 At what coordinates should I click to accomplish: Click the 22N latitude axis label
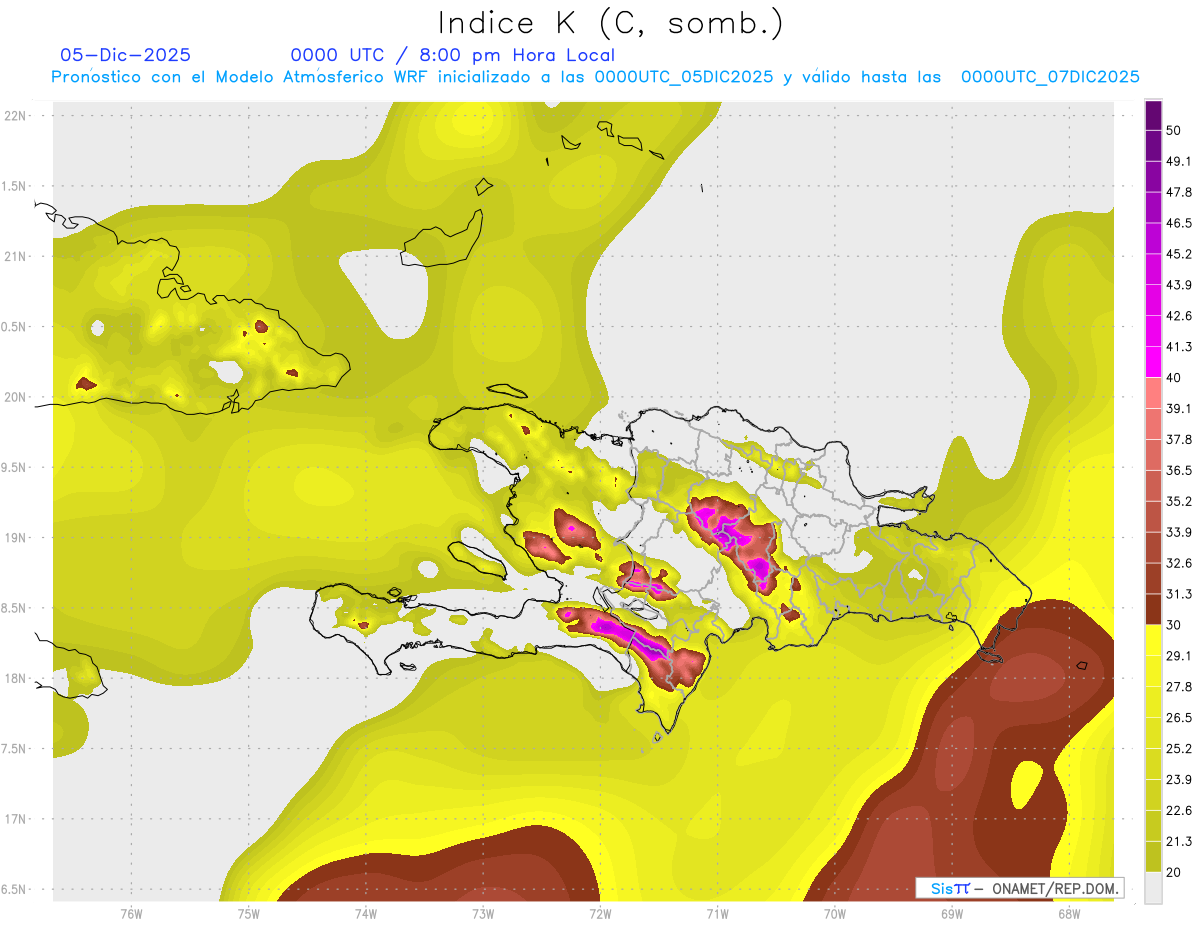tap(17, 115)
